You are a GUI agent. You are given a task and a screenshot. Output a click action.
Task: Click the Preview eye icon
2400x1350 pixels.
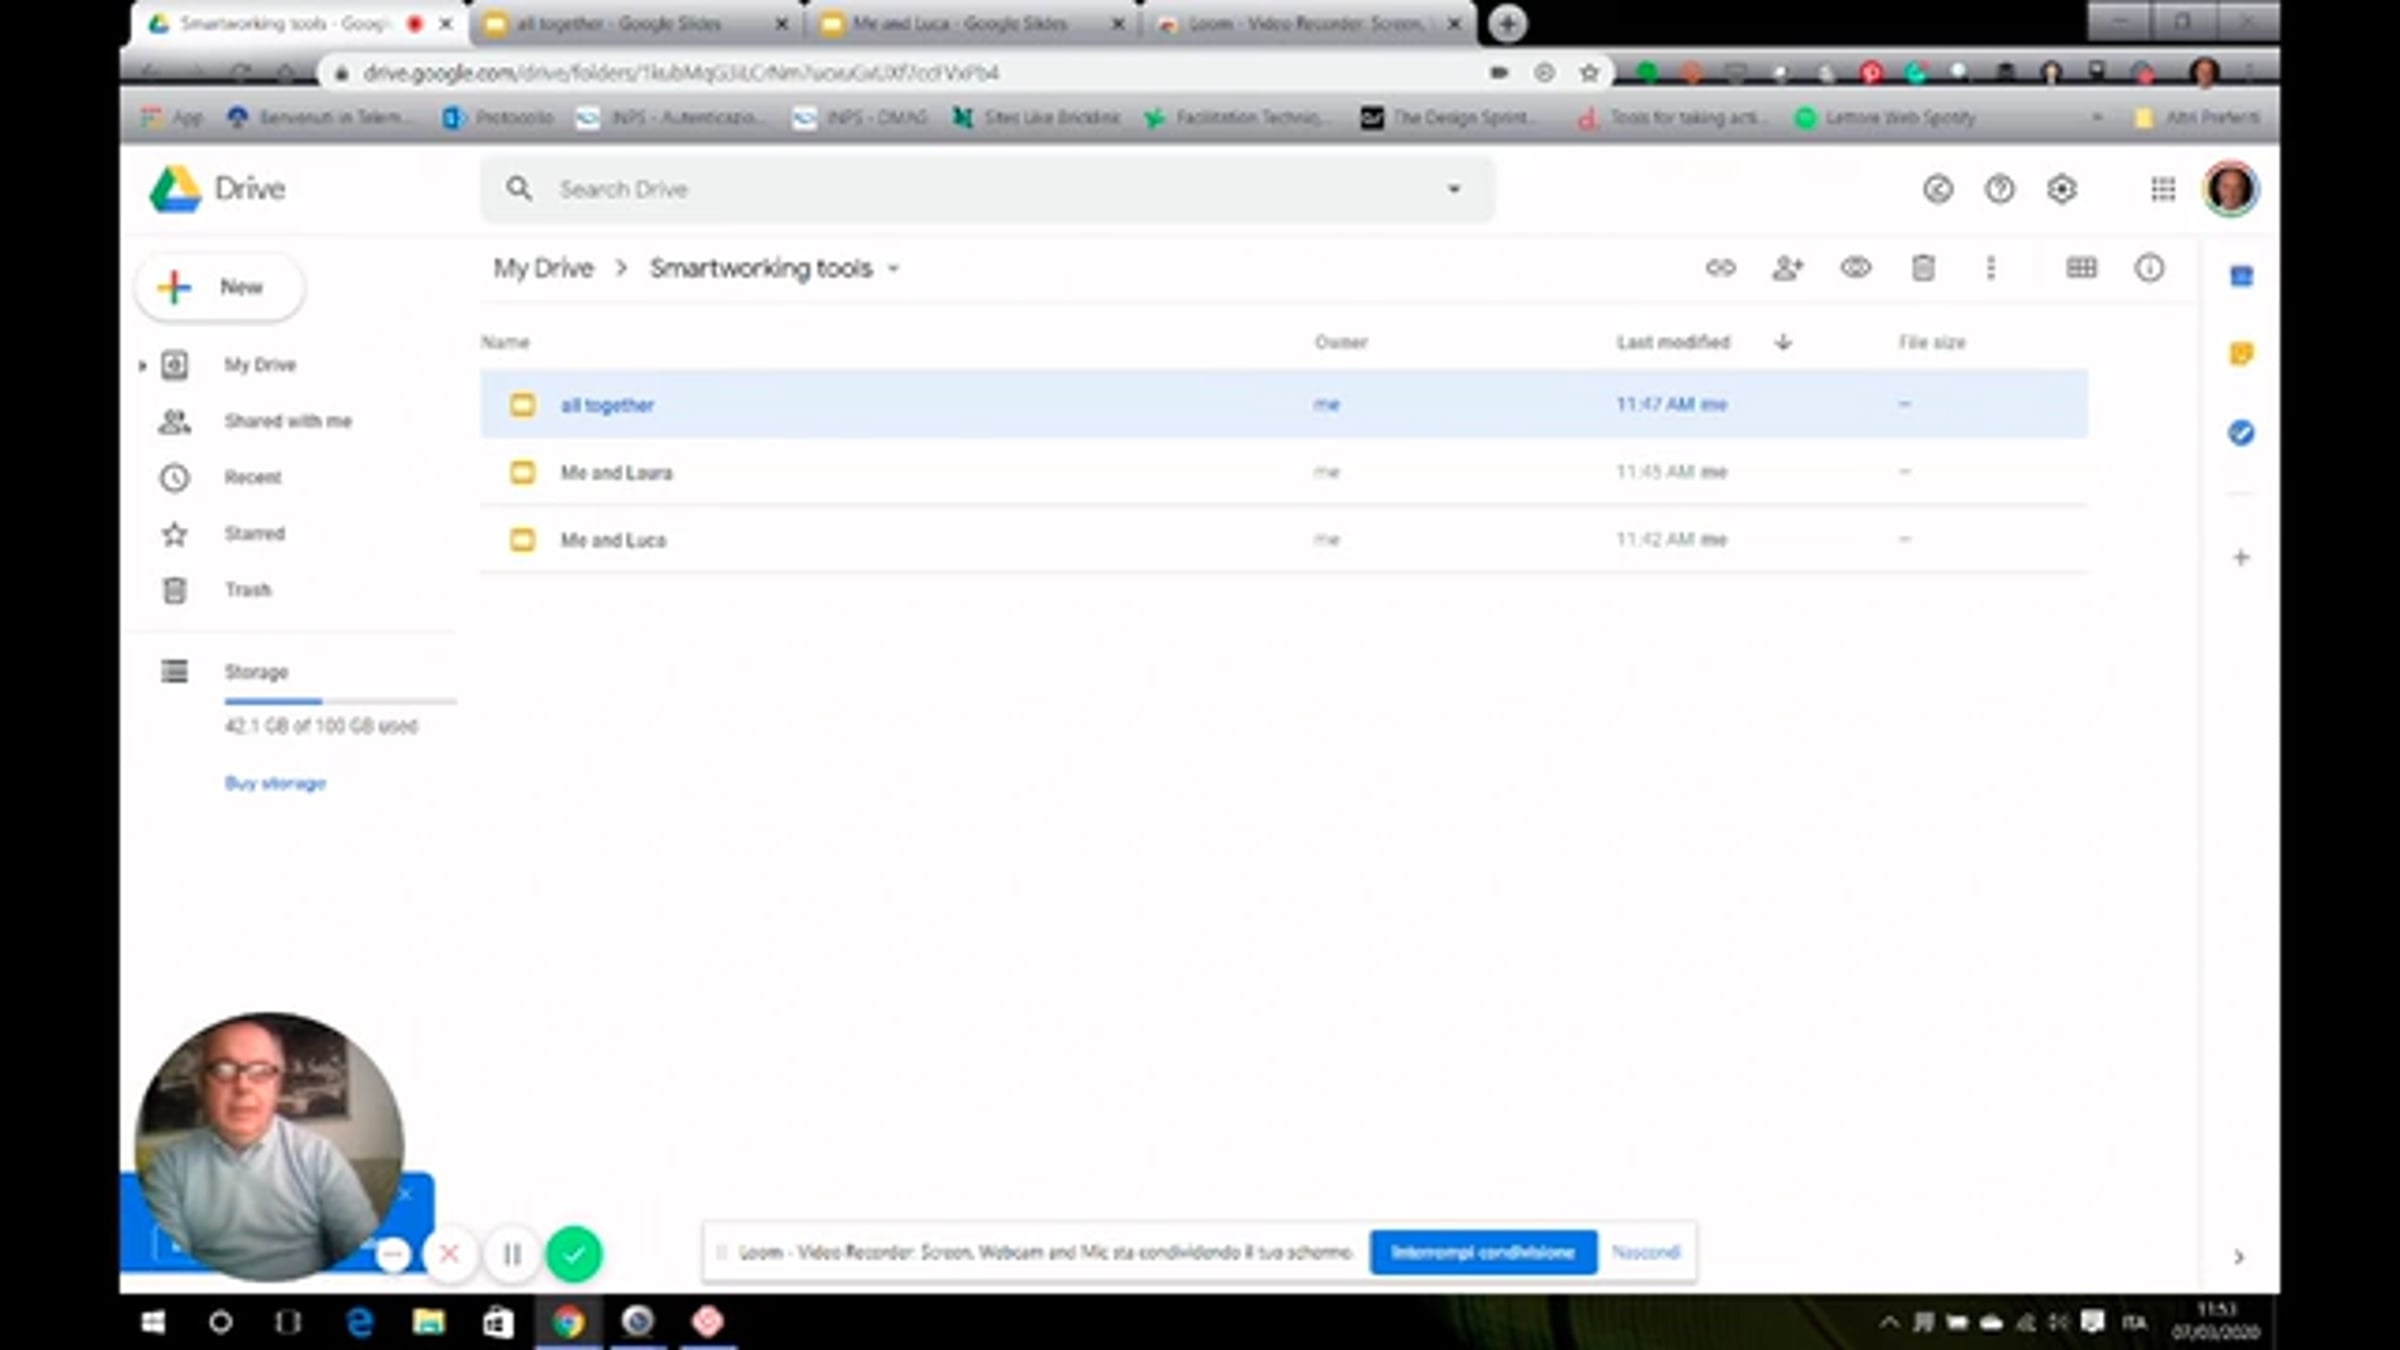[1855, 268]
